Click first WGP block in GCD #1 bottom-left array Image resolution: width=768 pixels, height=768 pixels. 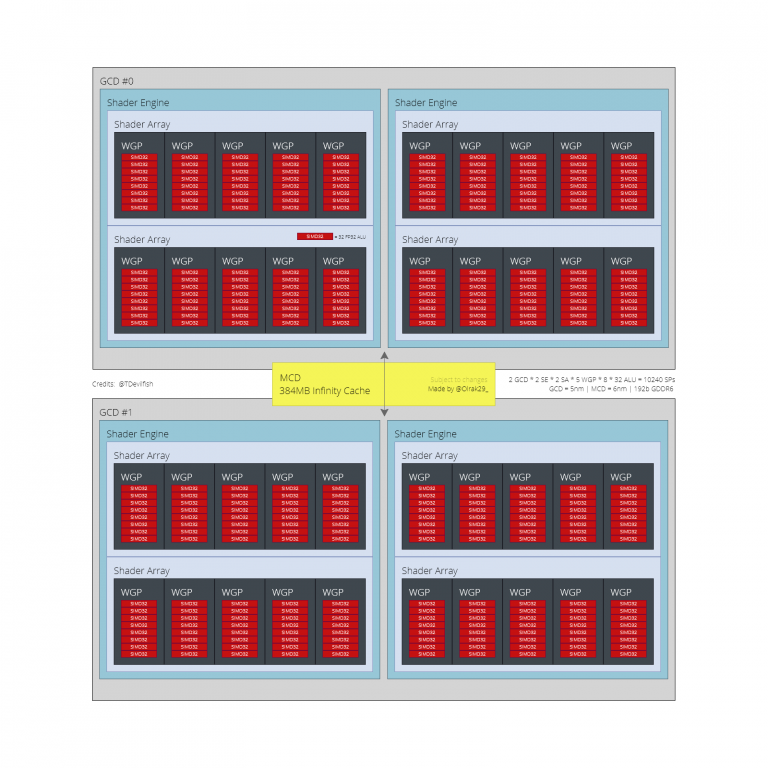(x=139, y=621)
